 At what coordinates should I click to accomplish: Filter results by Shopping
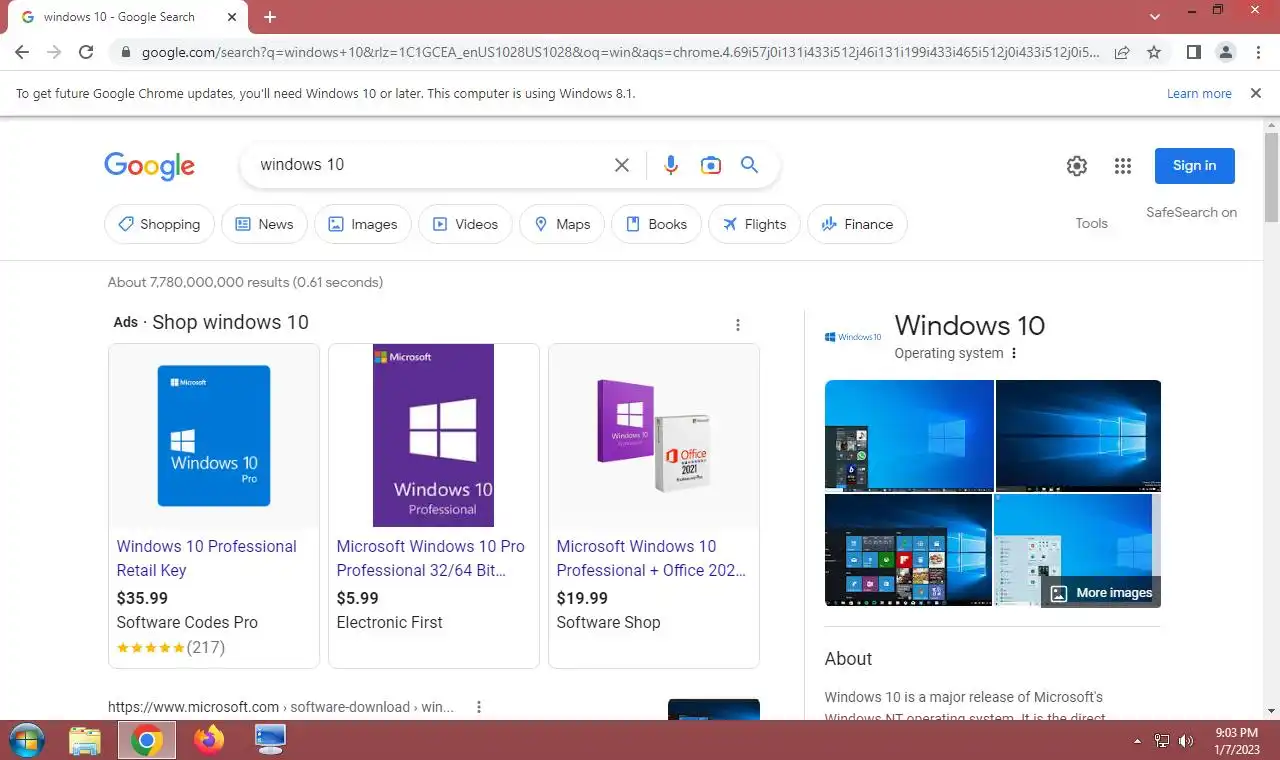[159, 224]
